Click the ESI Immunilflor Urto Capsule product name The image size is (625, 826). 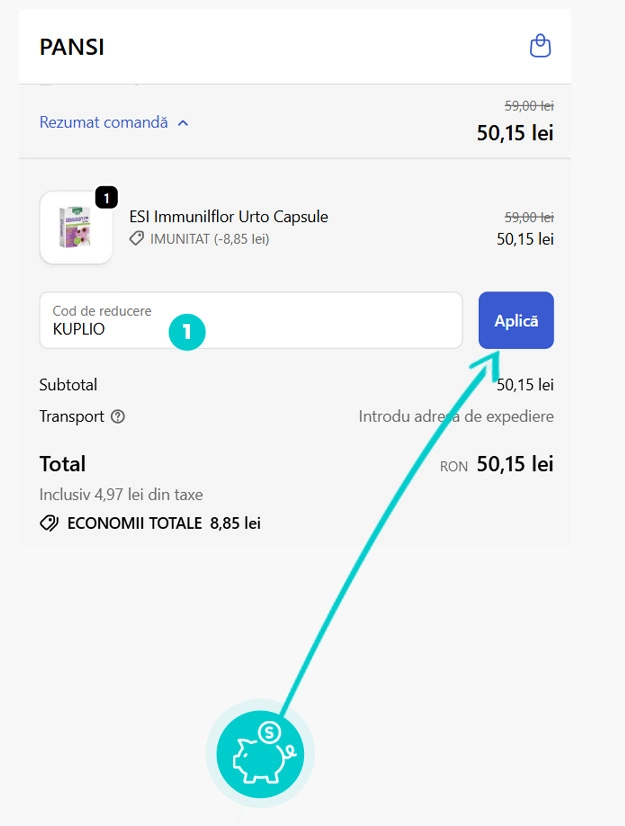pyautogui.click(x=228, y=217)
